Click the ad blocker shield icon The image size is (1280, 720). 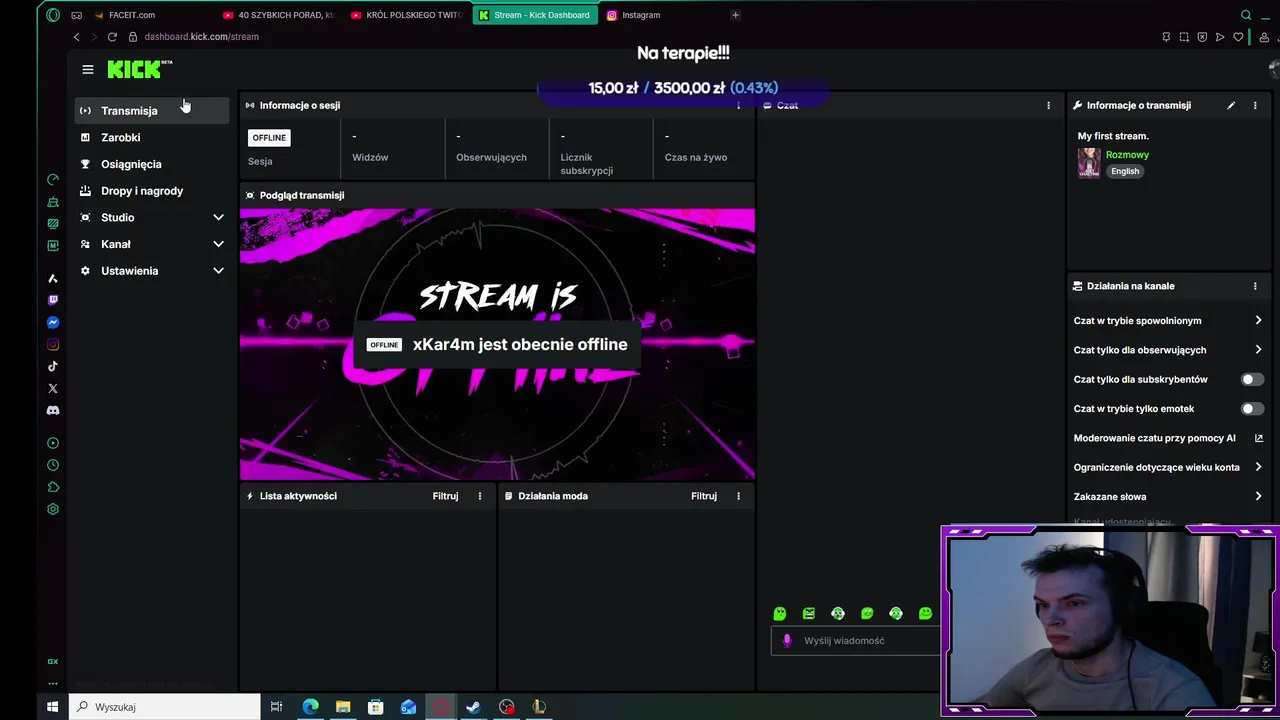(x=1202, y=37)
